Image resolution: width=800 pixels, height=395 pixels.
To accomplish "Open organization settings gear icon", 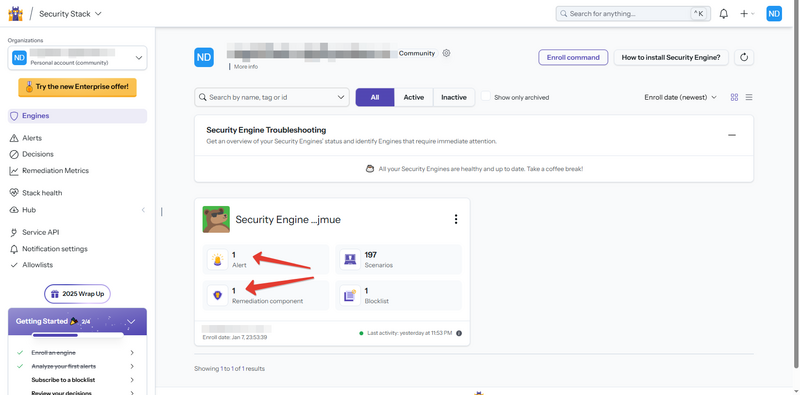I will pos(446,53).
